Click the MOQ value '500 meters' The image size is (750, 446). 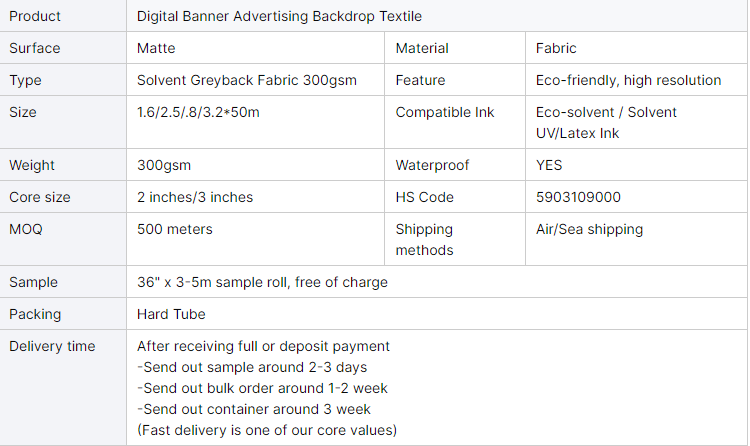pyautogui.click(x=175, y=229)
